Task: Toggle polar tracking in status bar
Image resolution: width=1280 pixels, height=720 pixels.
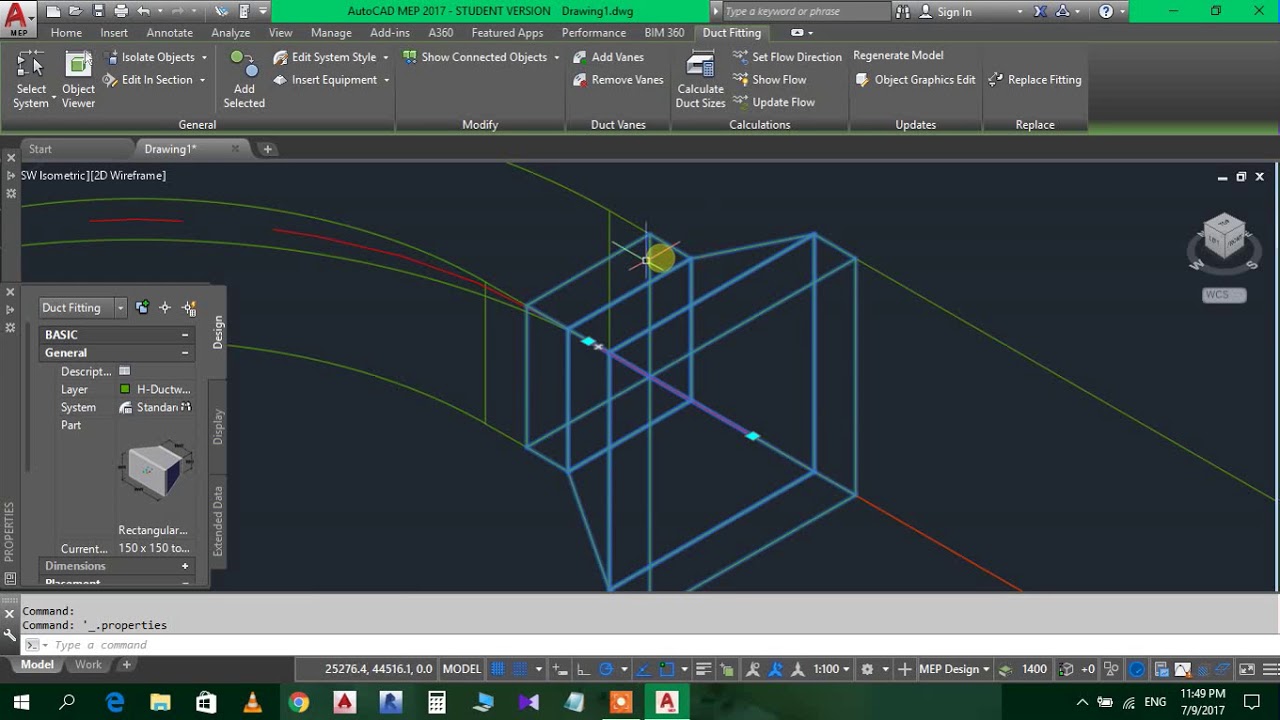Action: pos(606,669)
